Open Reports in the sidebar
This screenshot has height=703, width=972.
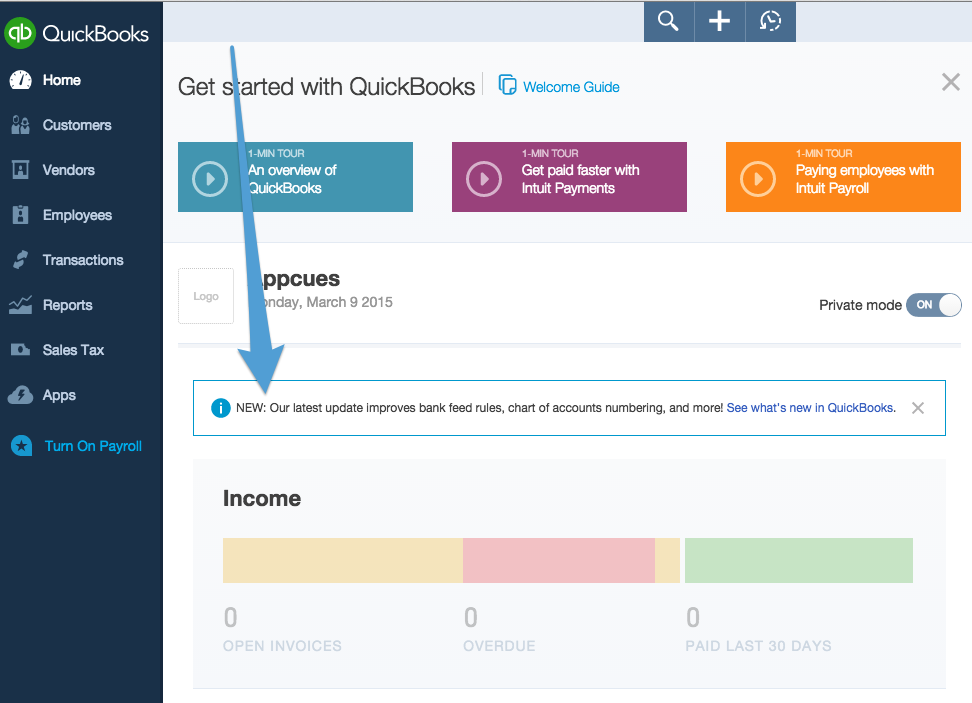tap(68, 305)
